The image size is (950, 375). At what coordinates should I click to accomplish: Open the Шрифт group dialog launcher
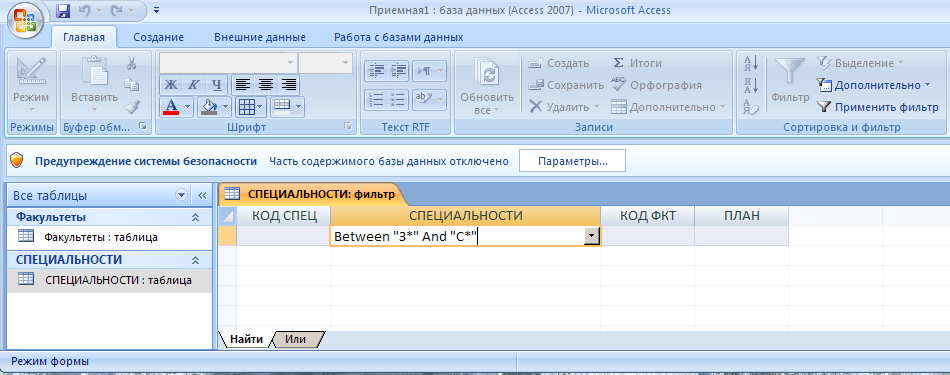pos(348,127)
